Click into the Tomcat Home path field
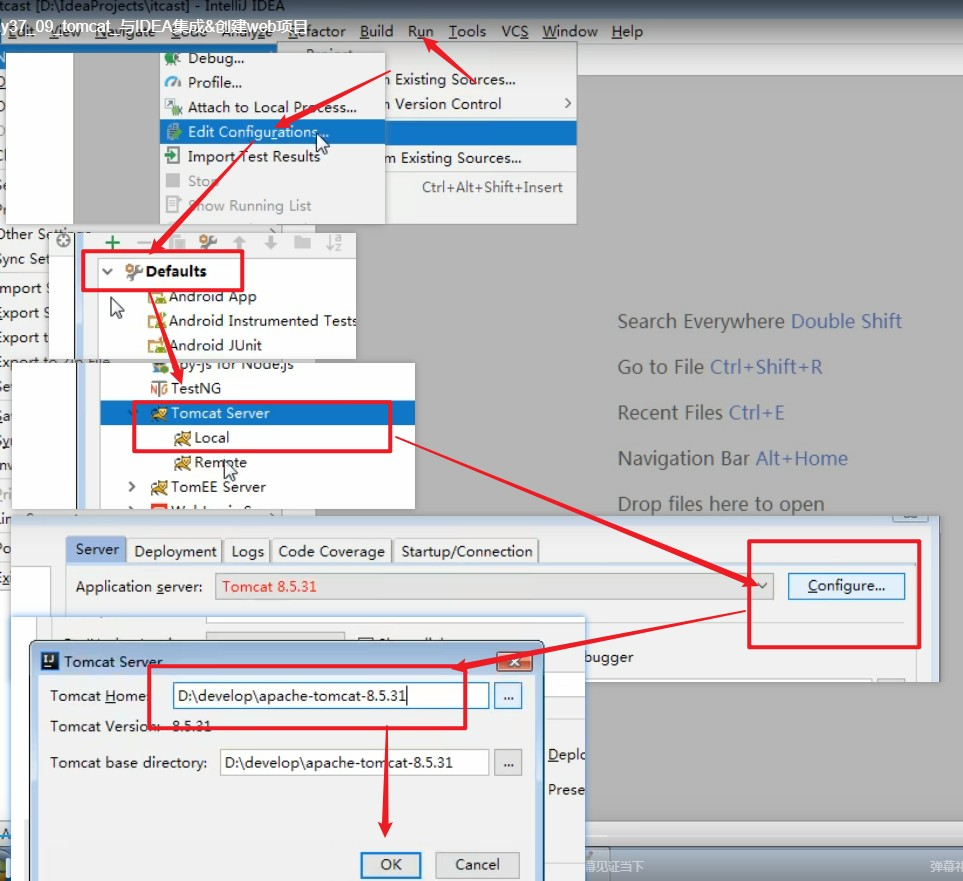963x881 pixels. point(330,695)
